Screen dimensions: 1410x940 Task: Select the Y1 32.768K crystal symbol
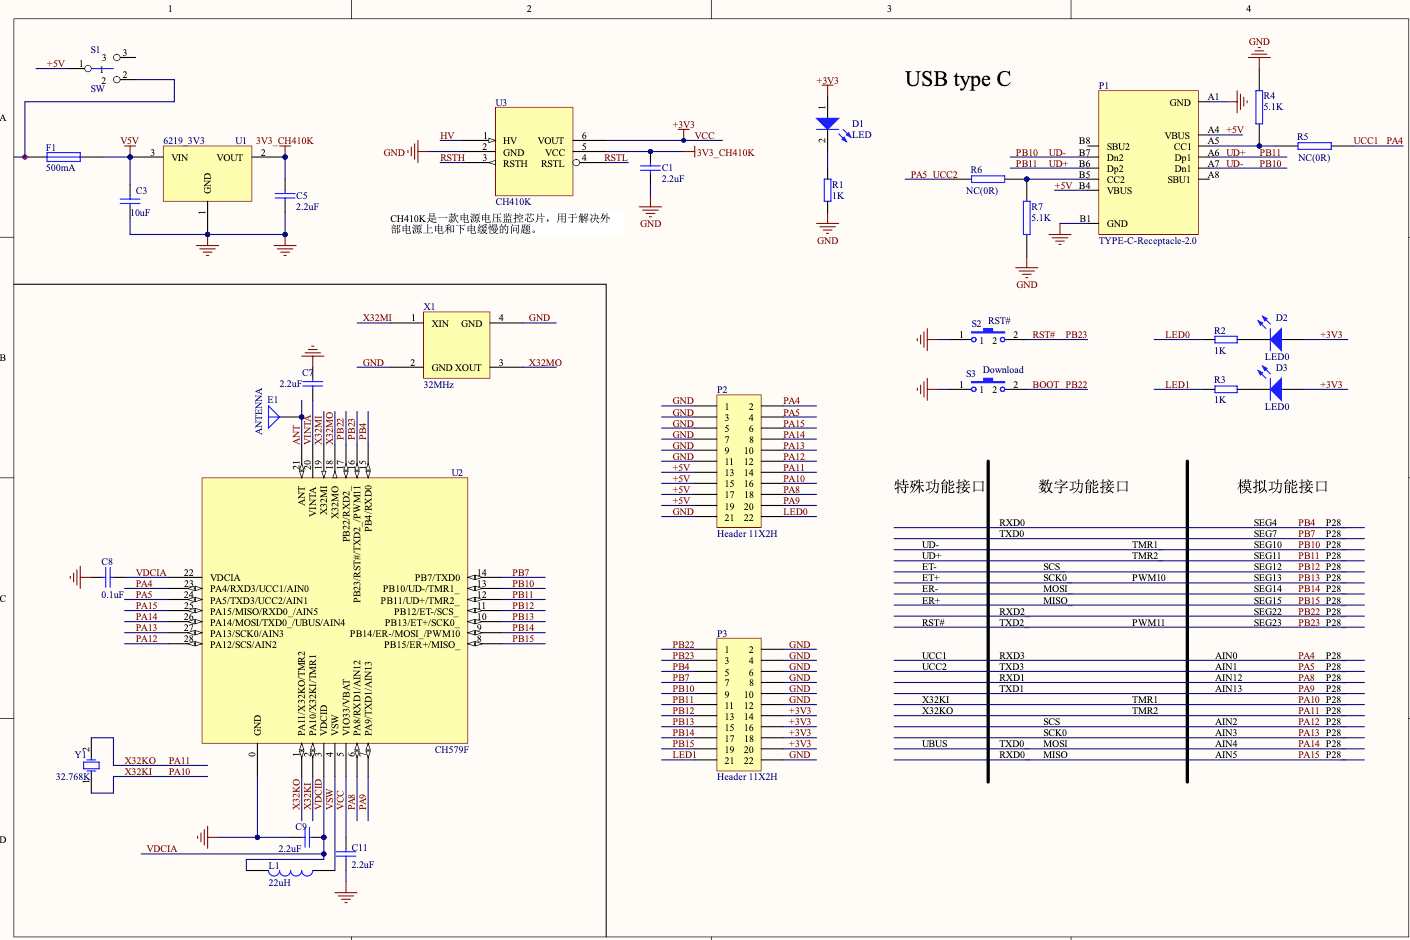[x=90, y=765]
